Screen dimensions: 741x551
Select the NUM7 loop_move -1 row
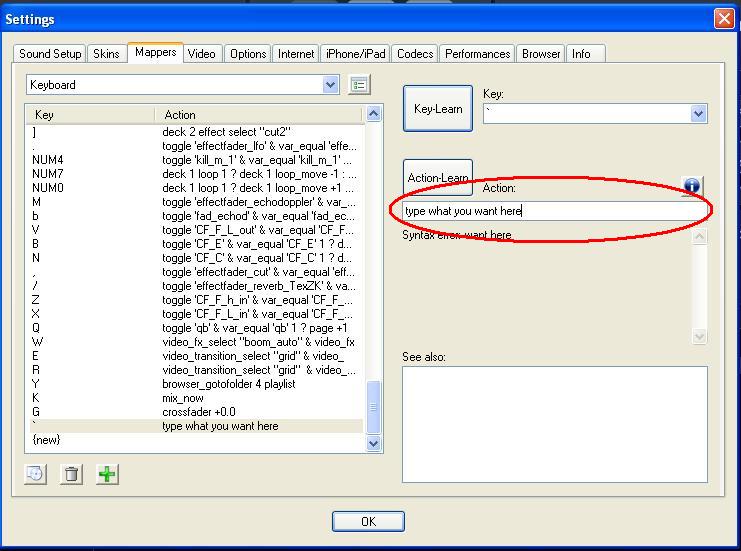196,174
